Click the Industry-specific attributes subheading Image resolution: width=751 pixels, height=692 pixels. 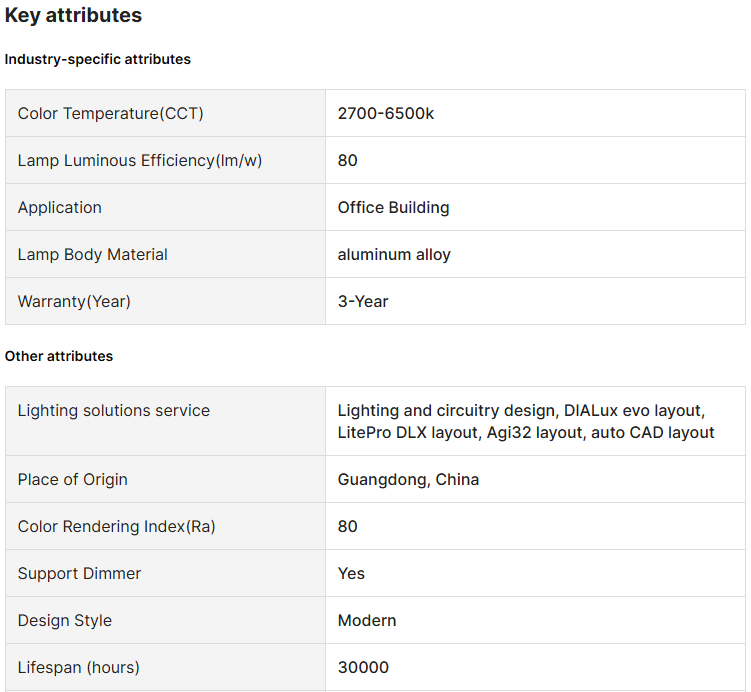(x=97, y=59)
